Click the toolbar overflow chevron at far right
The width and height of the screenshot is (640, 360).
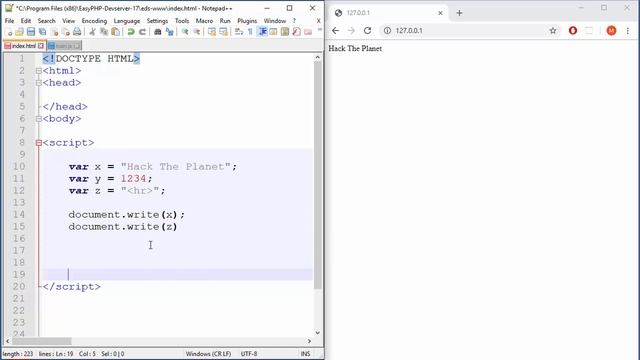(x=320, y=30)
